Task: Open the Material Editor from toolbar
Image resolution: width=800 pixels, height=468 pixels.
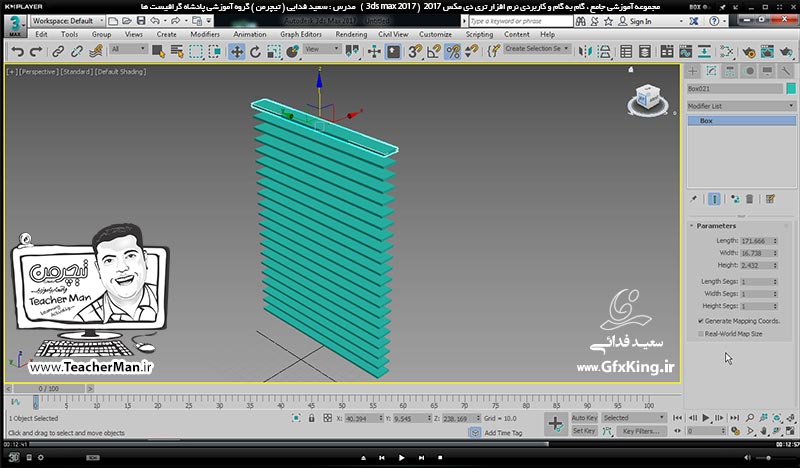Action: tap(727, 52)
